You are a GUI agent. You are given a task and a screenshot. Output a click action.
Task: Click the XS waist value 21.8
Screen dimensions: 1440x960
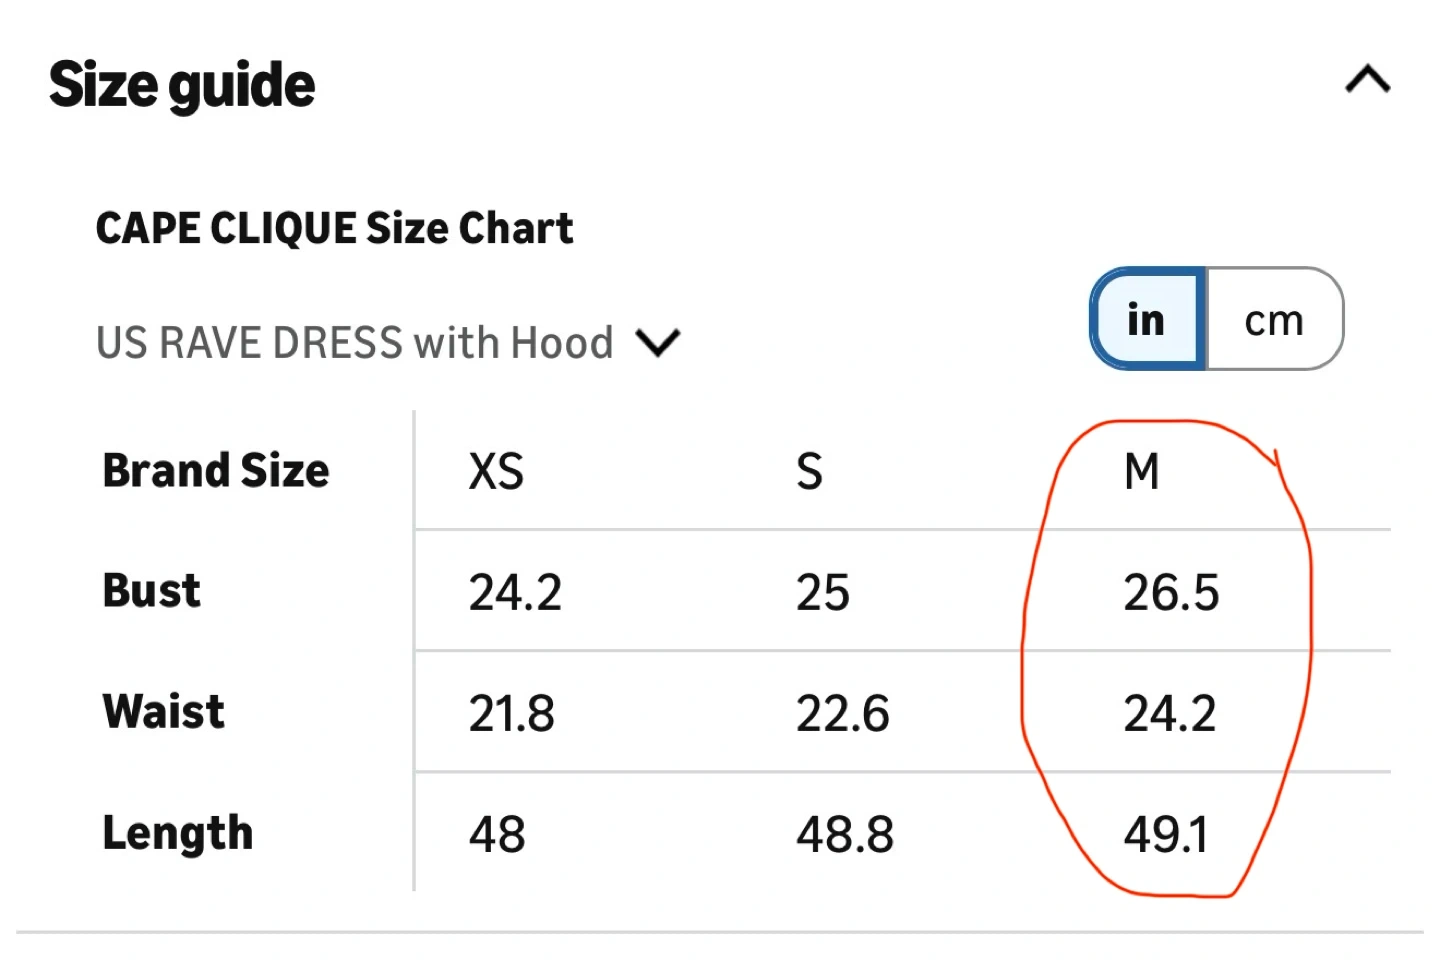[x=511, y=714]
